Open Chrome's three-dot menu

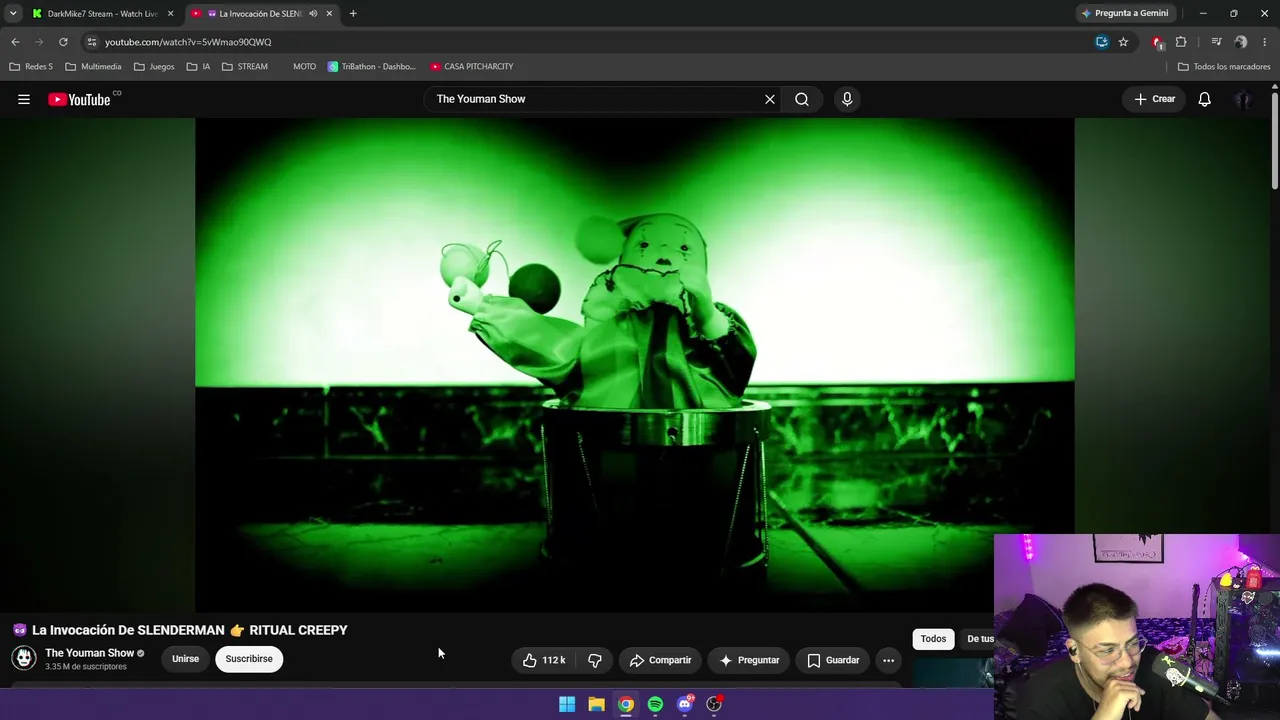tap(1265, 42)
